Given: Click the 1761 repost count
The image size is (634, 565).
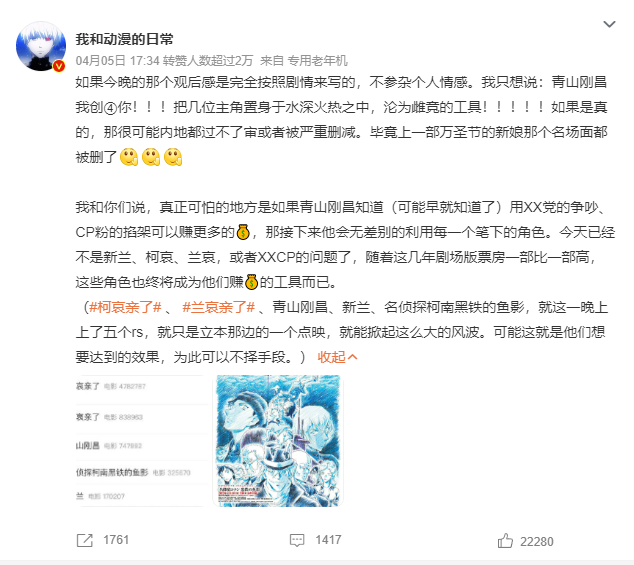Looking at the screenshot, I should pos(116,540).
